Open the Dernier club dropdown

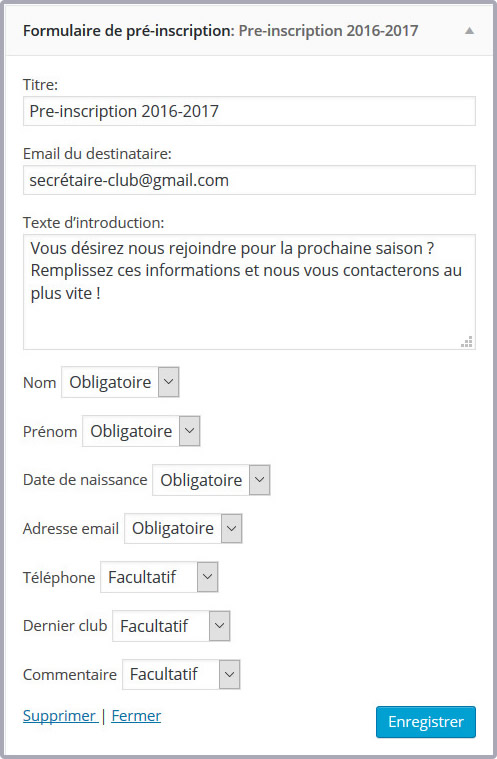[171, 626]
